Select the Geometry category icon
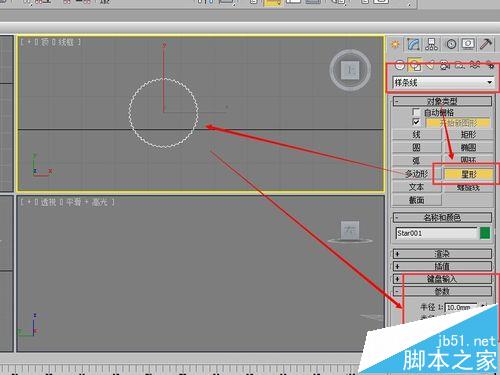This screenshot has width=500, height=375. [x=400, y=65]
